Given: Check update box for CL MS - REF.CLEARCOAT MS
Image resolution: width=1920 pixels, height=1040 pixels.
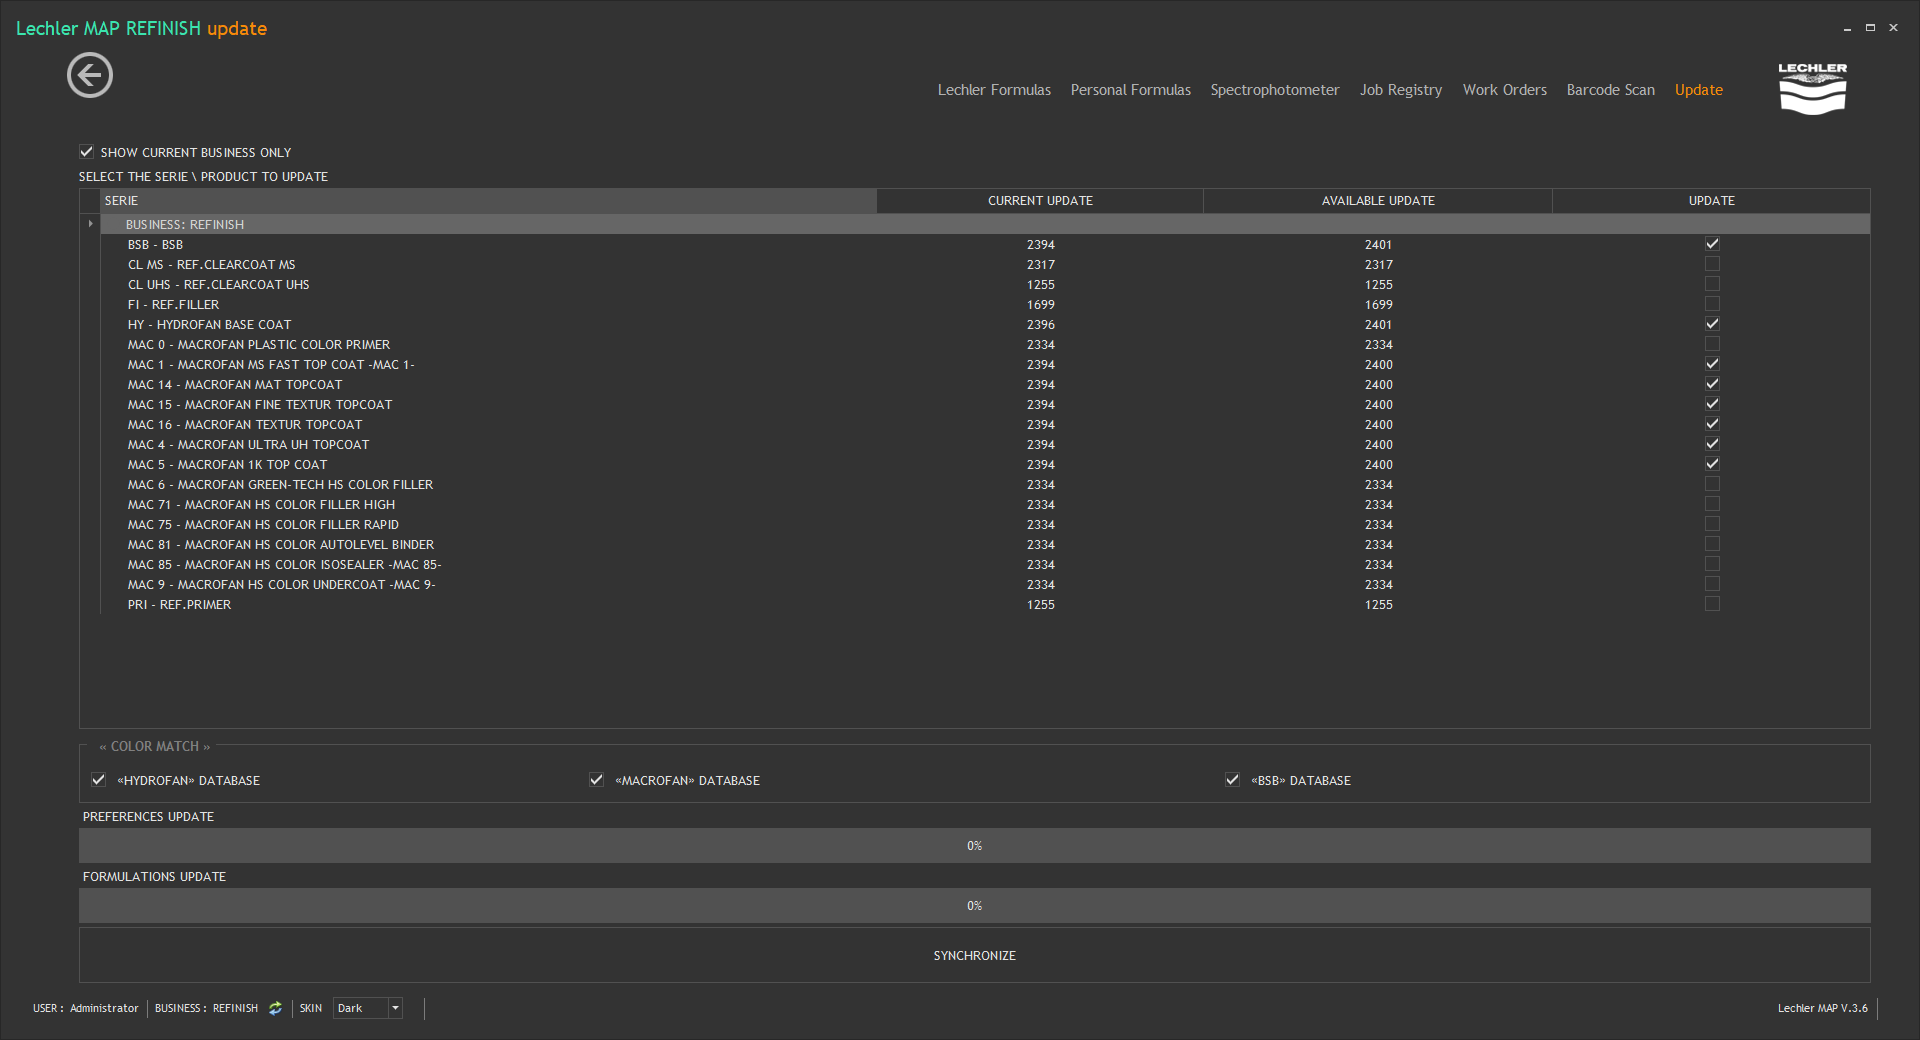Looking at the screenshot, I should 1712,264.
